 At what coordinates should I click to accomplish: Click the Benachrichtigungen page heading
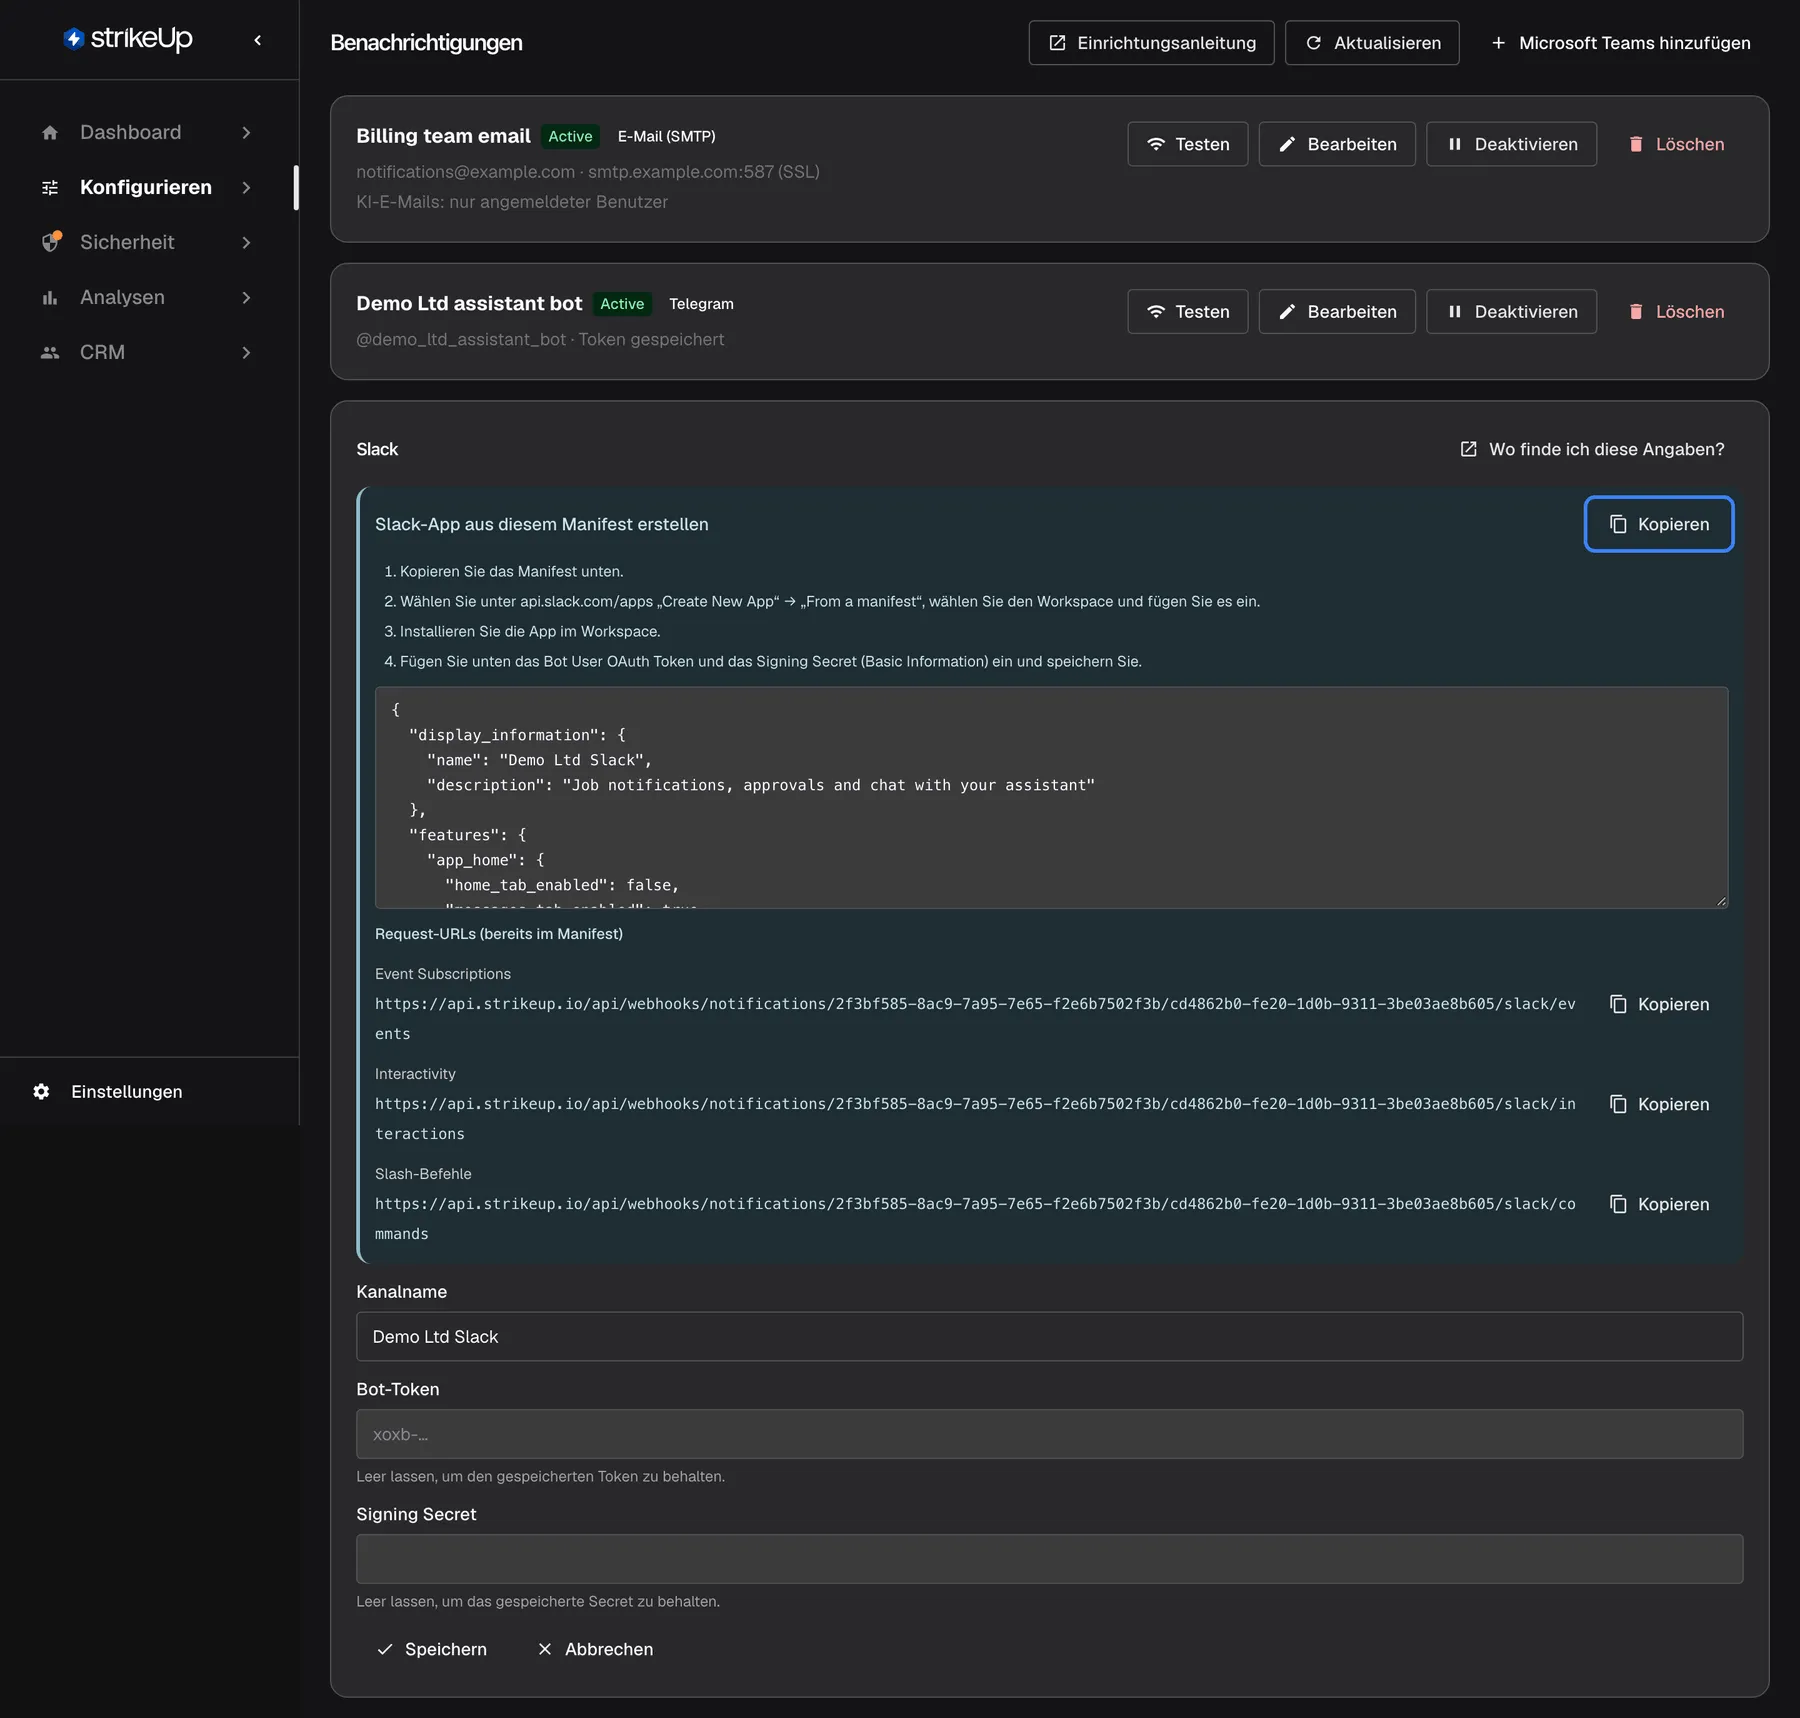tap(426, 43)
